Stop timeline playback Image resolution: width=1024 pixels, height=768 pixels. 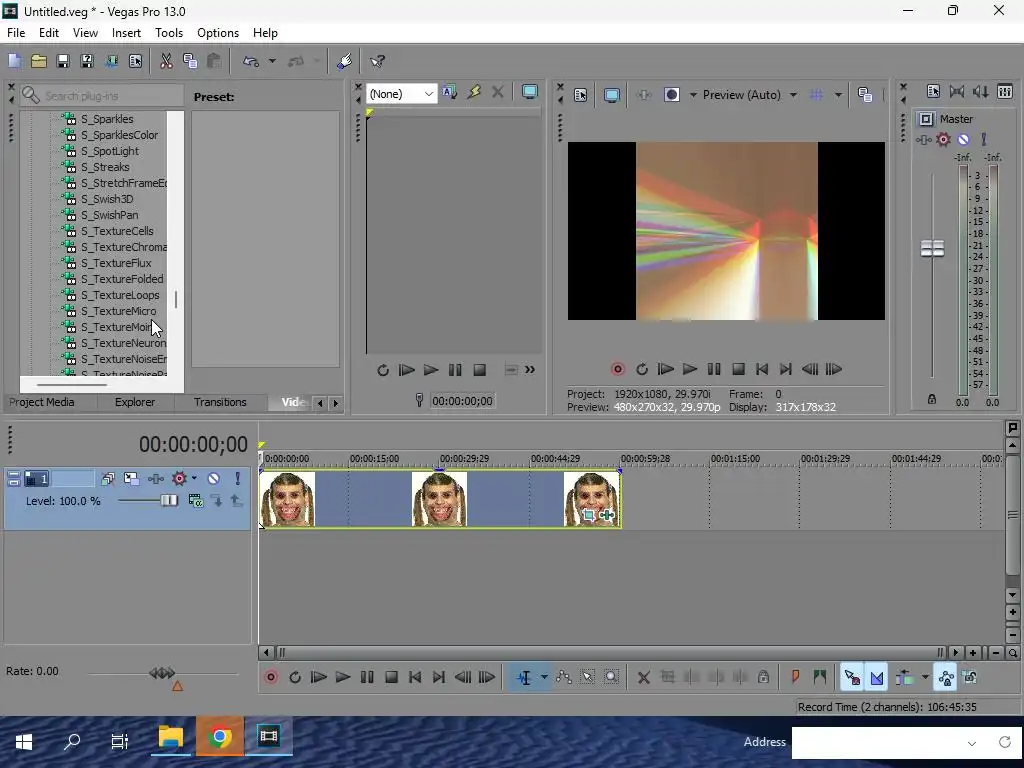point(391,677)
